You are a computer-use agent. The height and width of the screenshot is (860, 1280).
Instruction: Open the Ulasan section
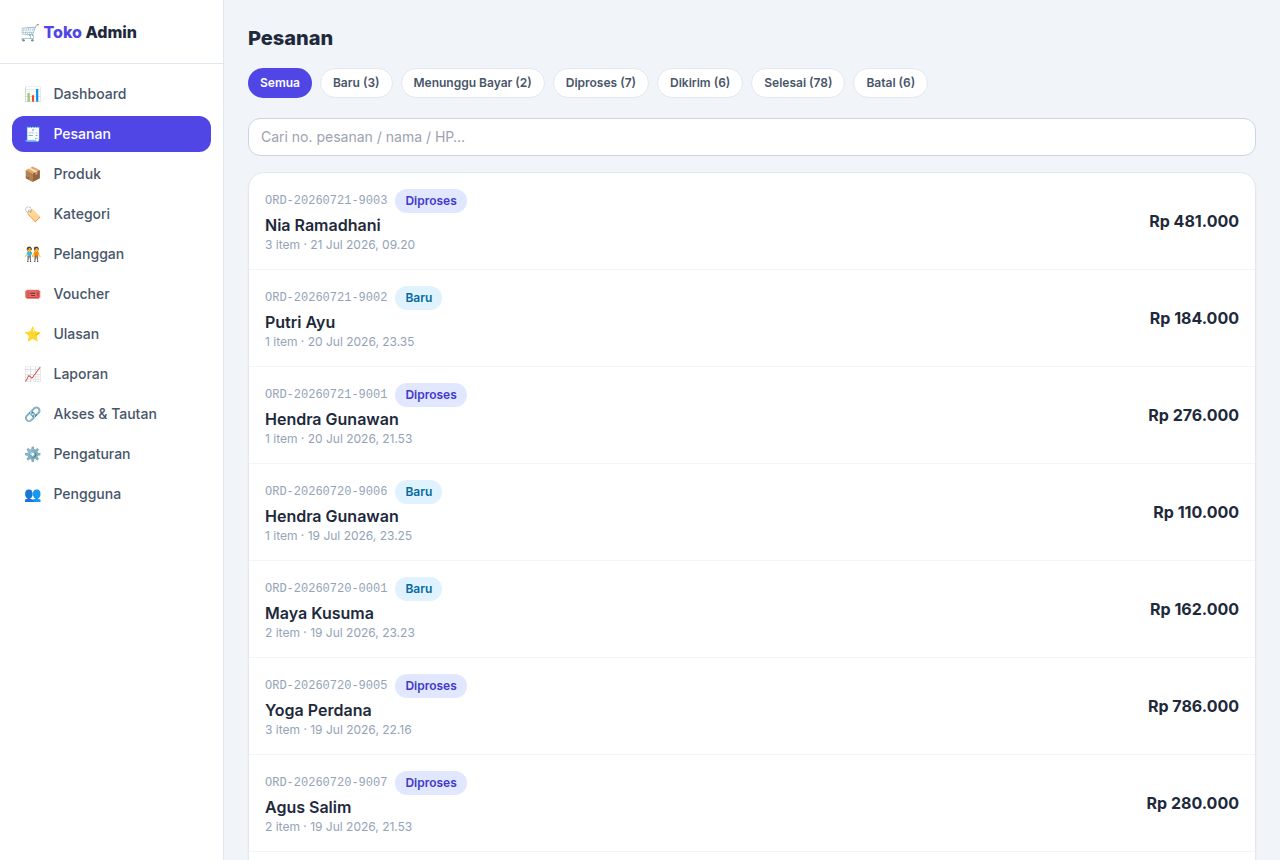point(111,334)
